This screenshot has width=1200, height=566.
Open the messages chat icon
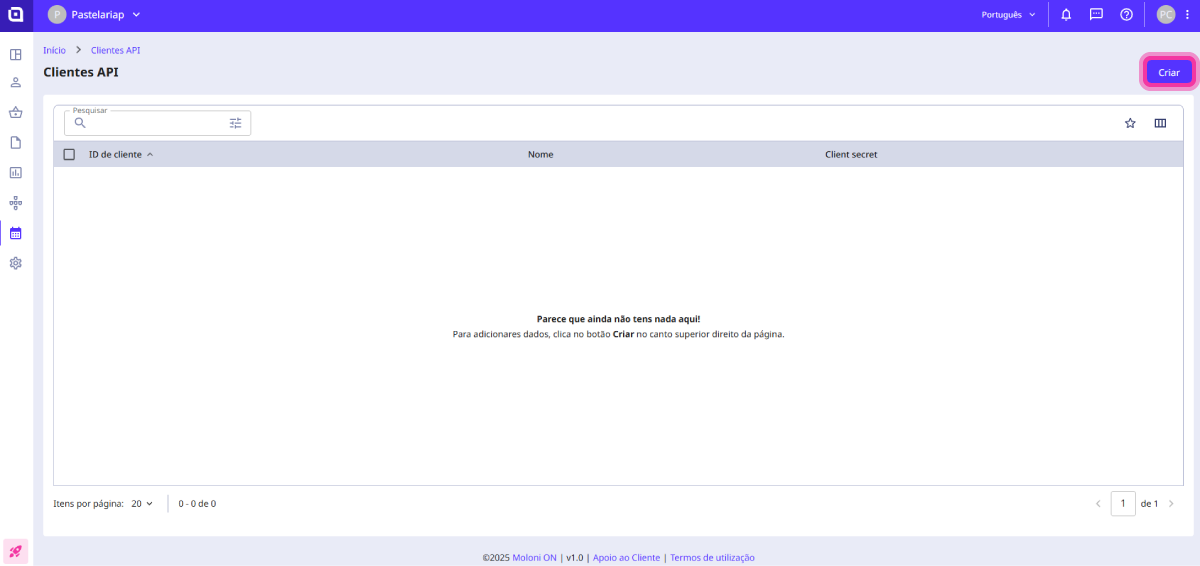pos(1096,15)
